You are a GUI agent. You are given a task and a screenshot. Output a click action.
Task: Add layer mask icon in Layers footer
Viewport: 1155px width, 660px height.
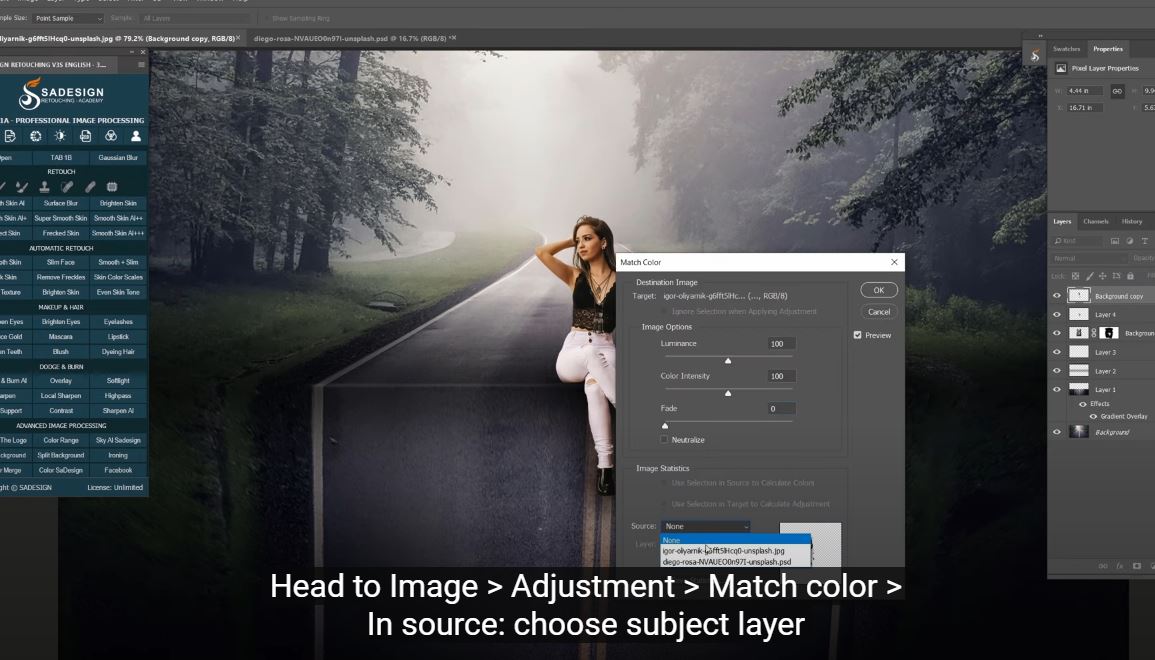(1137, 566)
